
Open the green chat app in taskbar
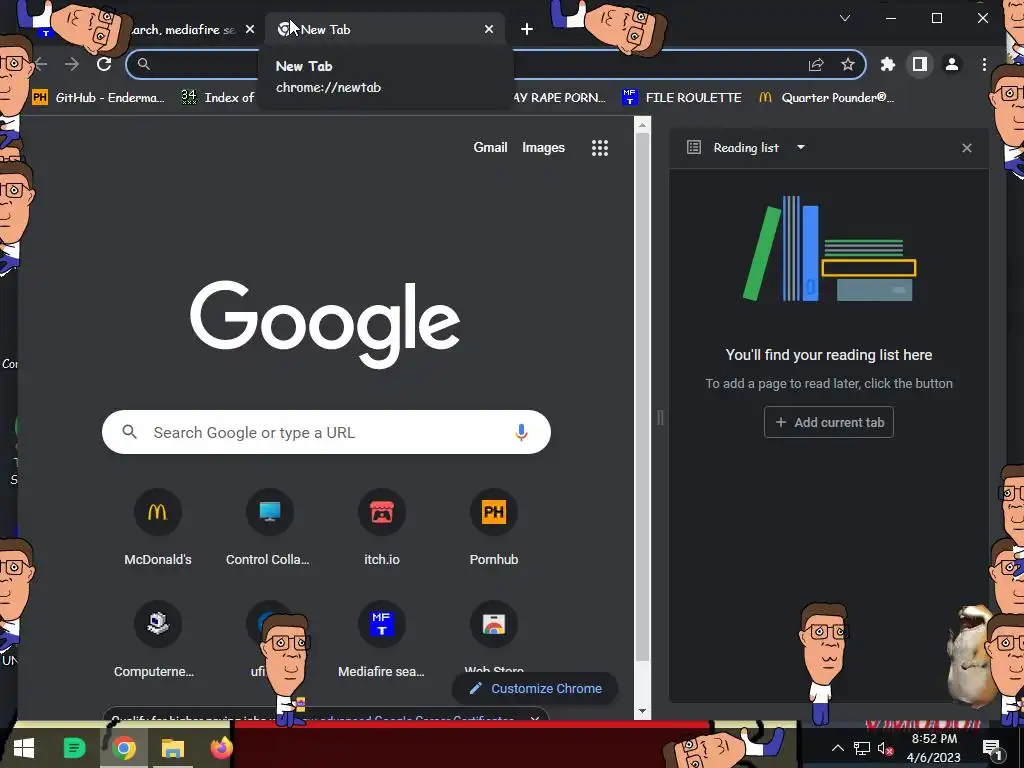tap(74, 748)
